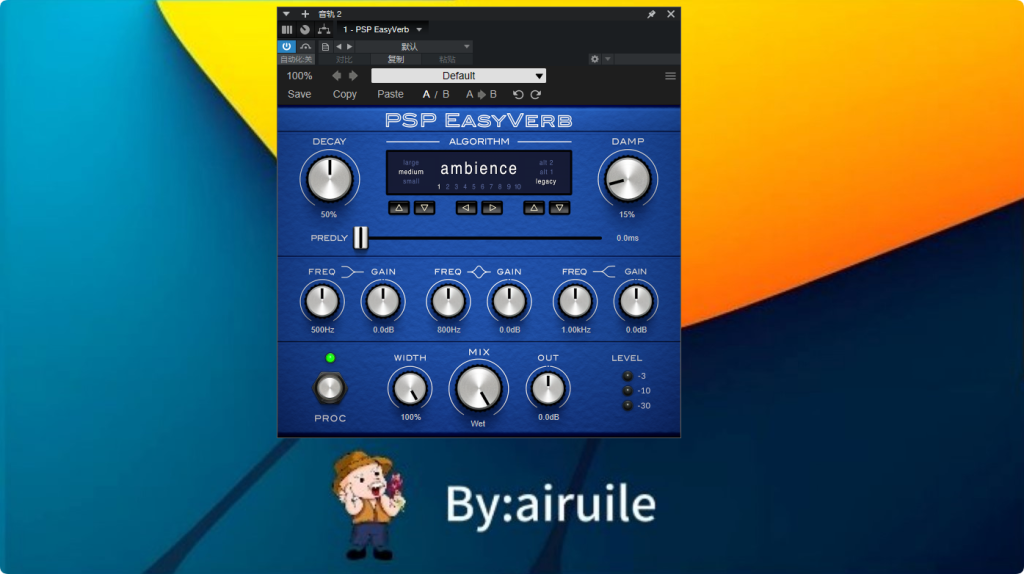
Task: Open the channel editor bars icon
Action: point(287,29)
